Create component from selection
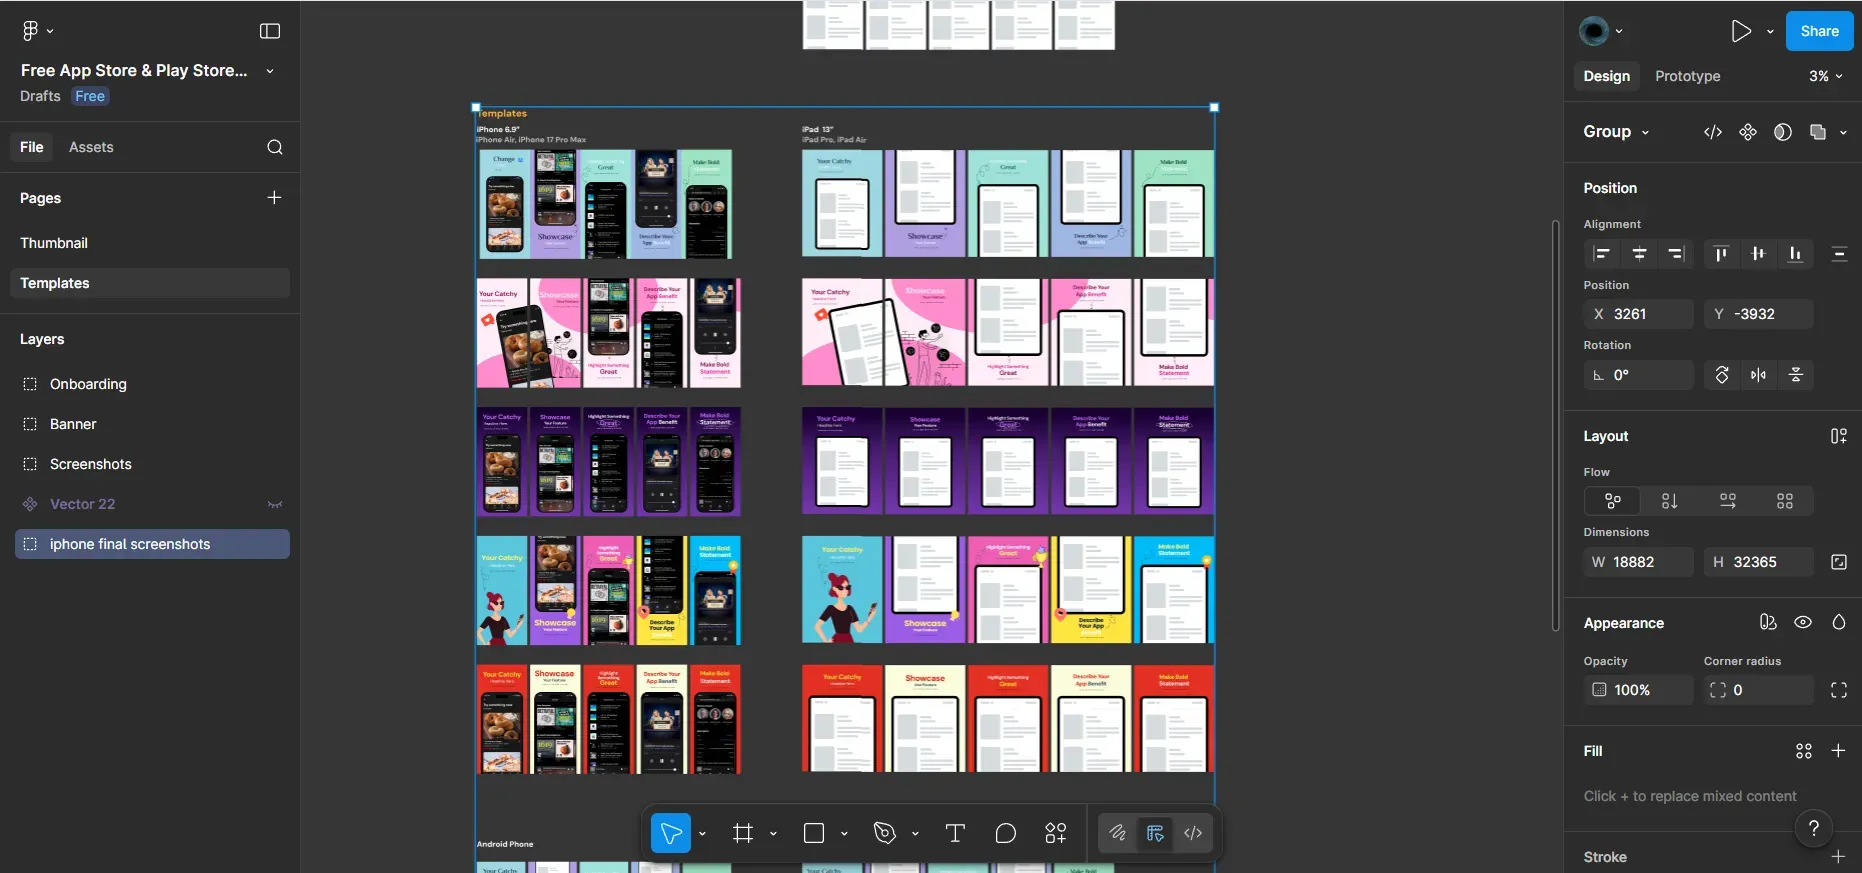Screen dimensions: 1862x873 [x=1748, y=132]
